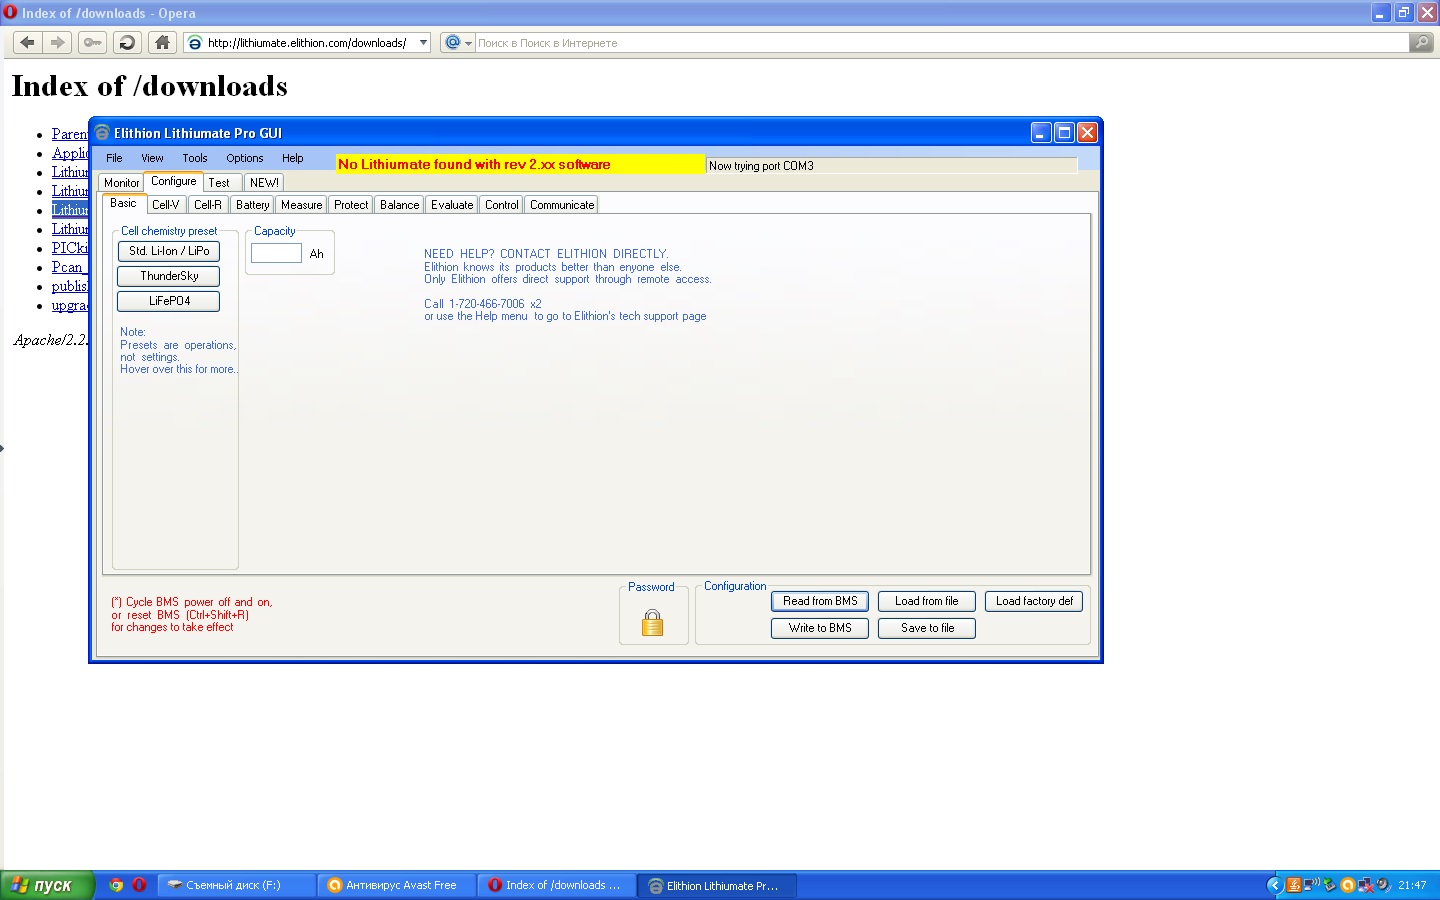Click the Opera back arrow button
Image resolution: width=1440 pixels, height=900 pixels.
point(27,42)
